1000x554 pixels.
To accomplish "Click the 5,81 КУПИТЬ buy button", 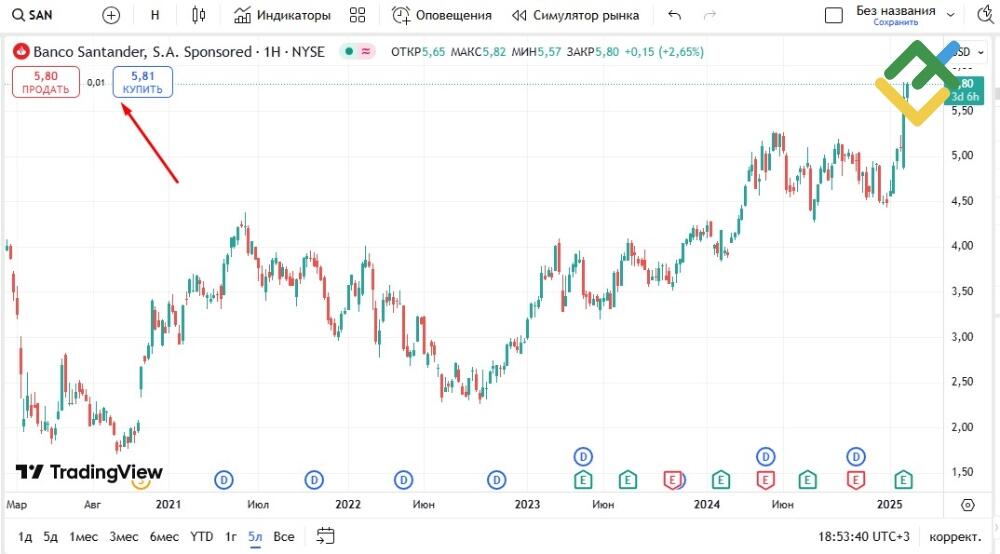I will pyautogui.click(x=143, y=82).
